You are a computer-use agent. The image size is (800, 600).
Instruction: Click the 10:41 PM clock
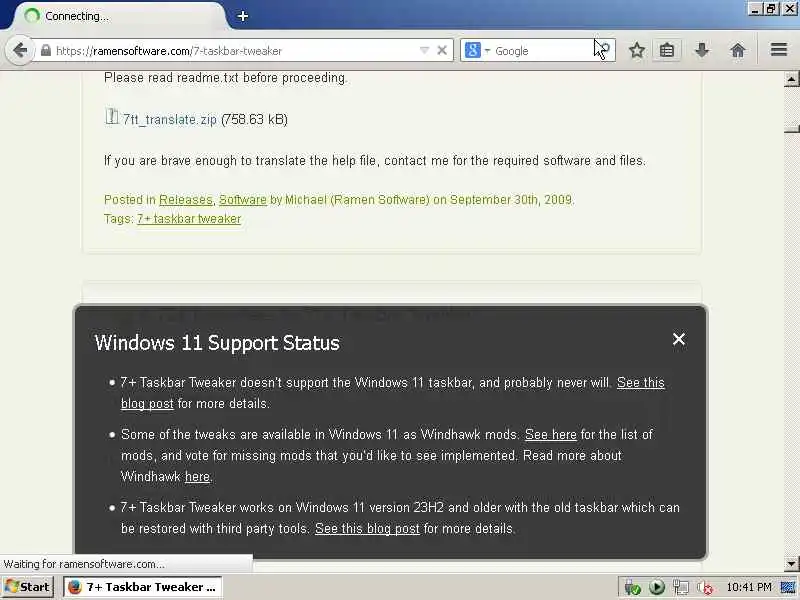pos(749,587)
